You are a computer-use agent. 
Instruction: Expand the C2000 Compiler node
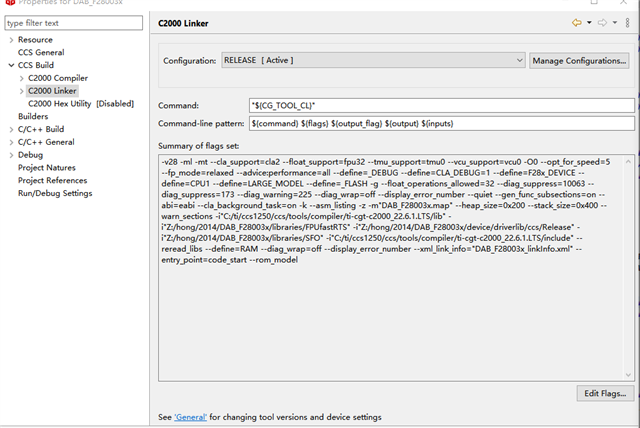pos(21,78)
